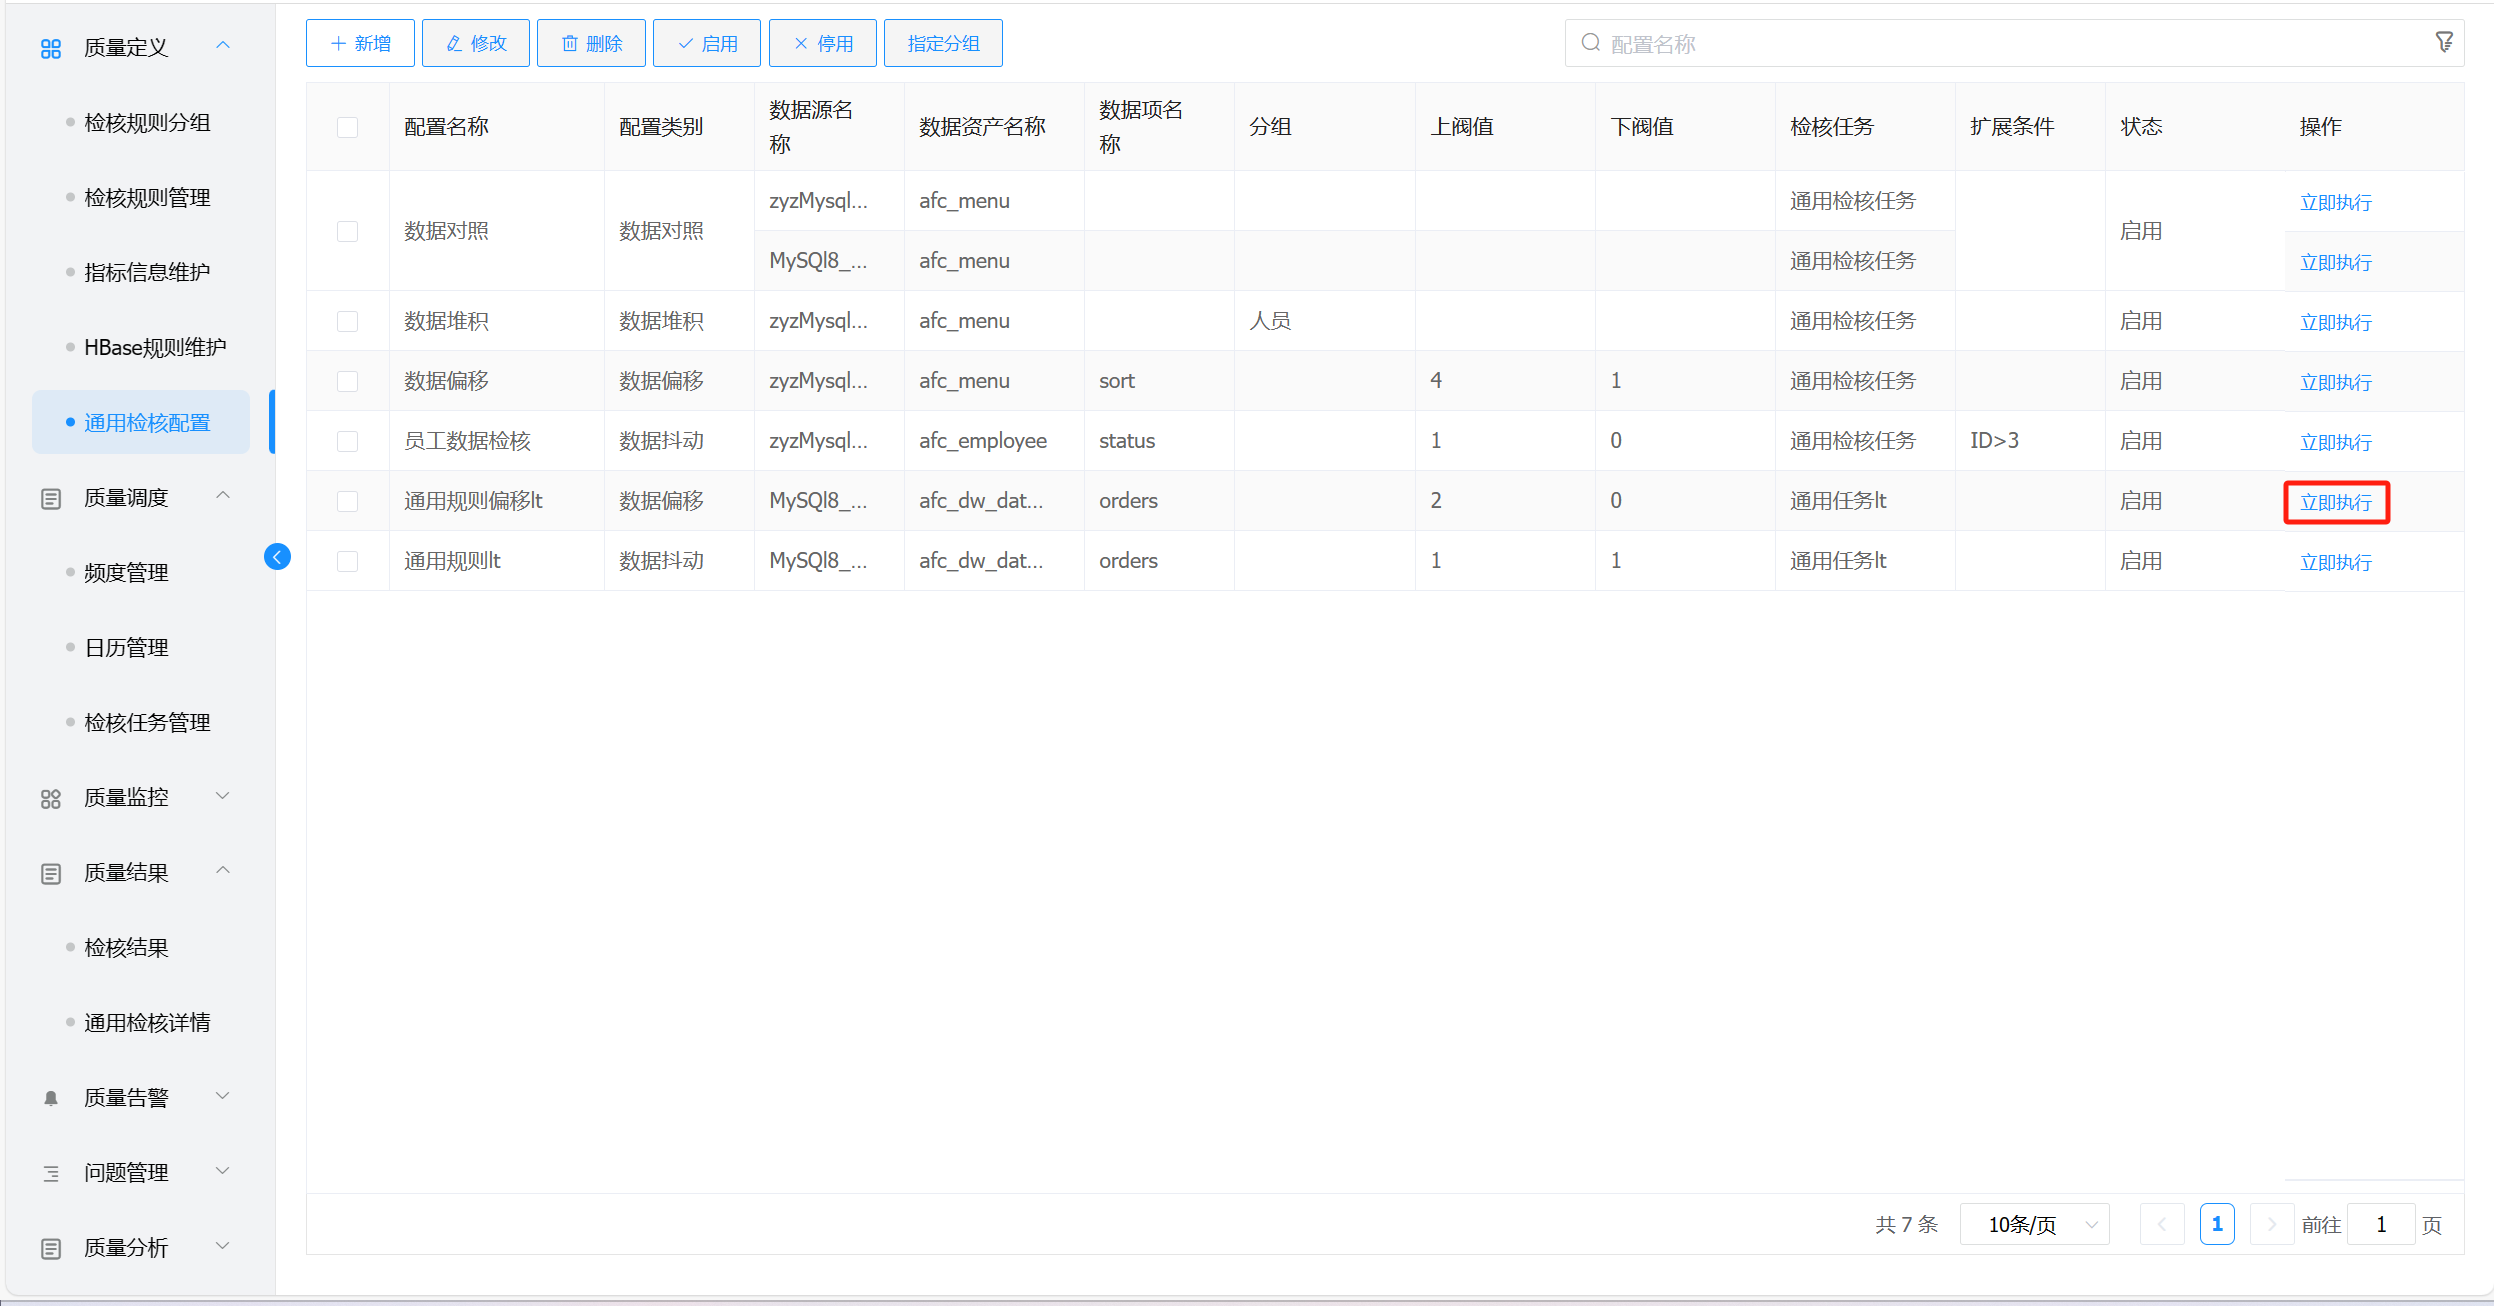This screenshot has width=2494, height=1306.
Task: Check the 数据偏移 row checkbox
Action: coord(347,381)
